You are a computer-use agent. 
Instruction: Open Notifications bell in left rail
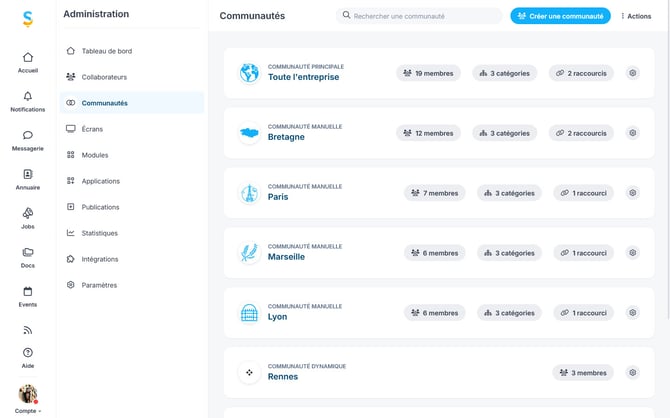point(28,96)
